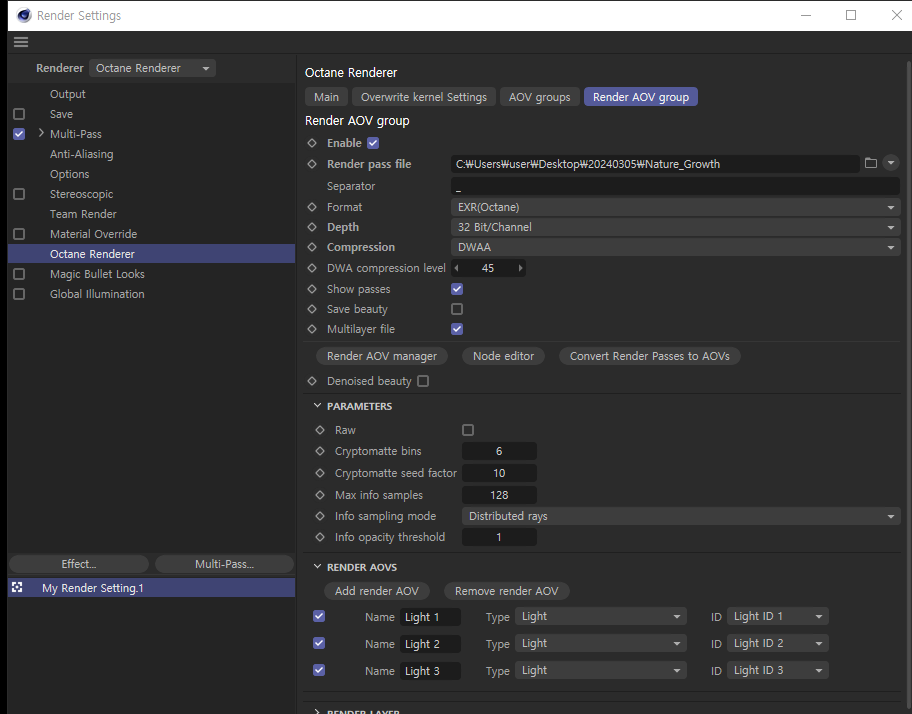Switch to the Main tab
The width and height of the screenshot is (912, 714).
(326, 97)
